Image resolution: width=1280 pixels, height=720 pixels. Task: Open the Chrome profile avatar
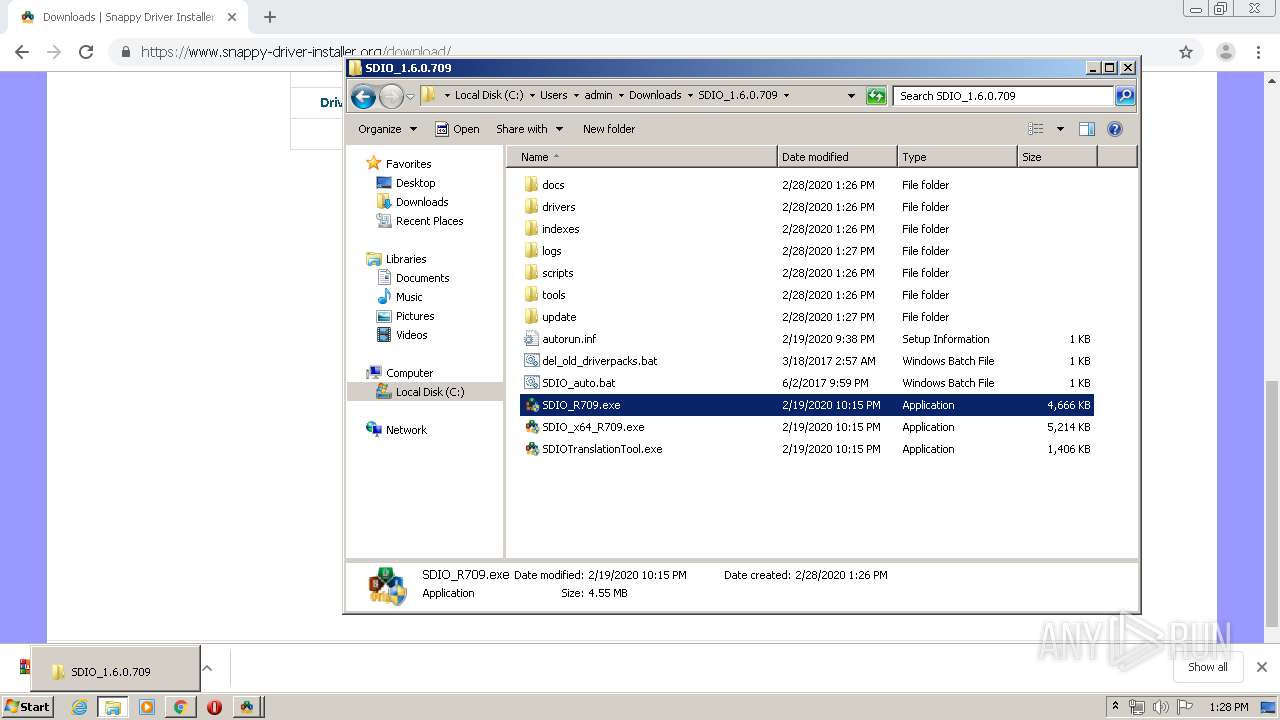[1225, 52]
